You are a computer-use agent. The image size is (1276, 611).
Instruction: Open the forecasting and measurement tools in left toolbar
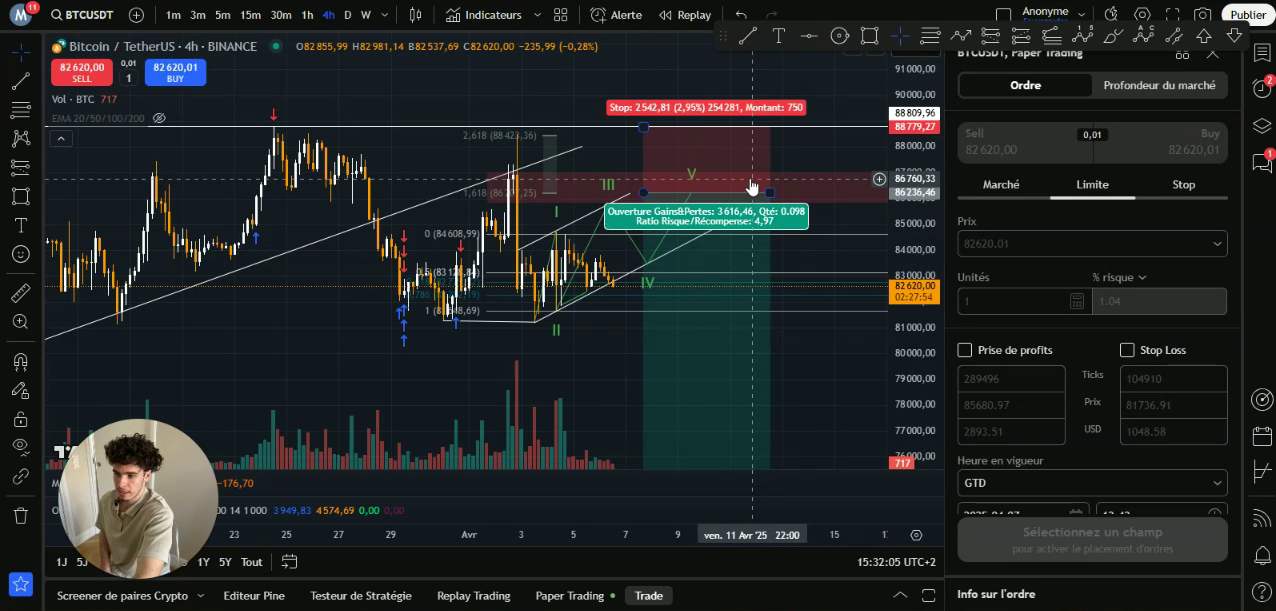[x=20, y=167]
